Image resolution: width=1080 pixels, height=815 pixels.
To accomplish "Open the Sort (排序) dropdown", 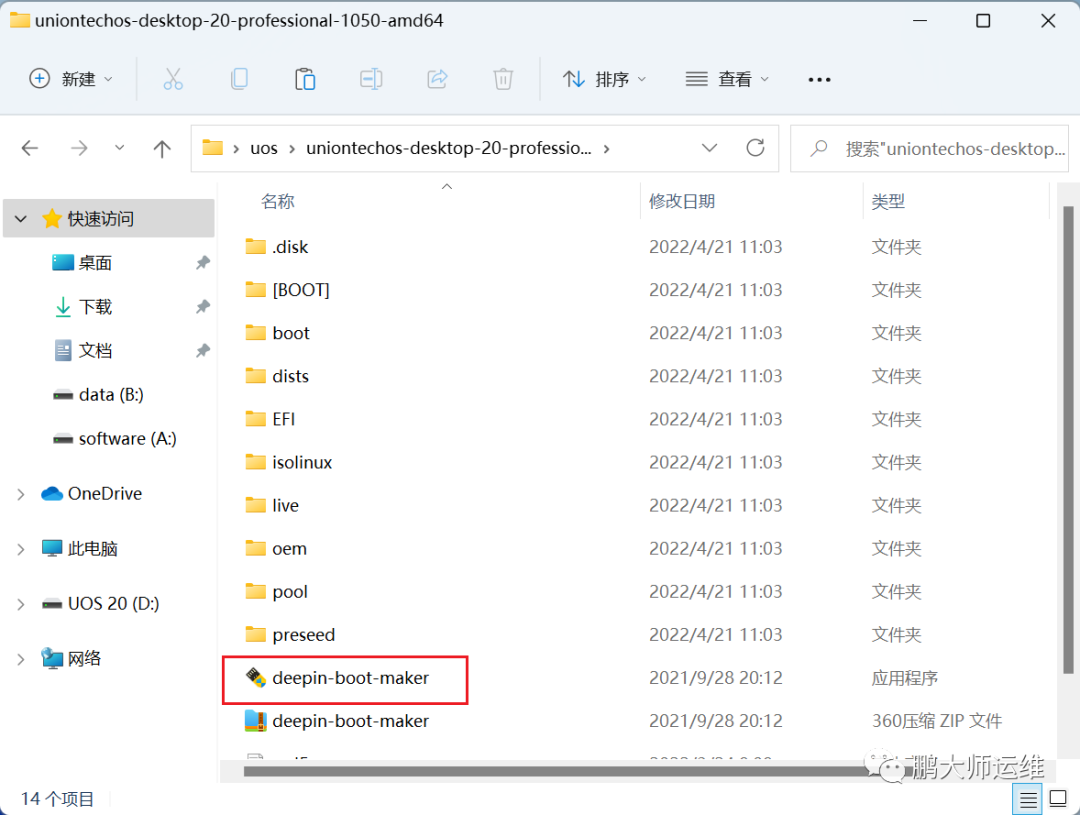I will pos(605,79).
